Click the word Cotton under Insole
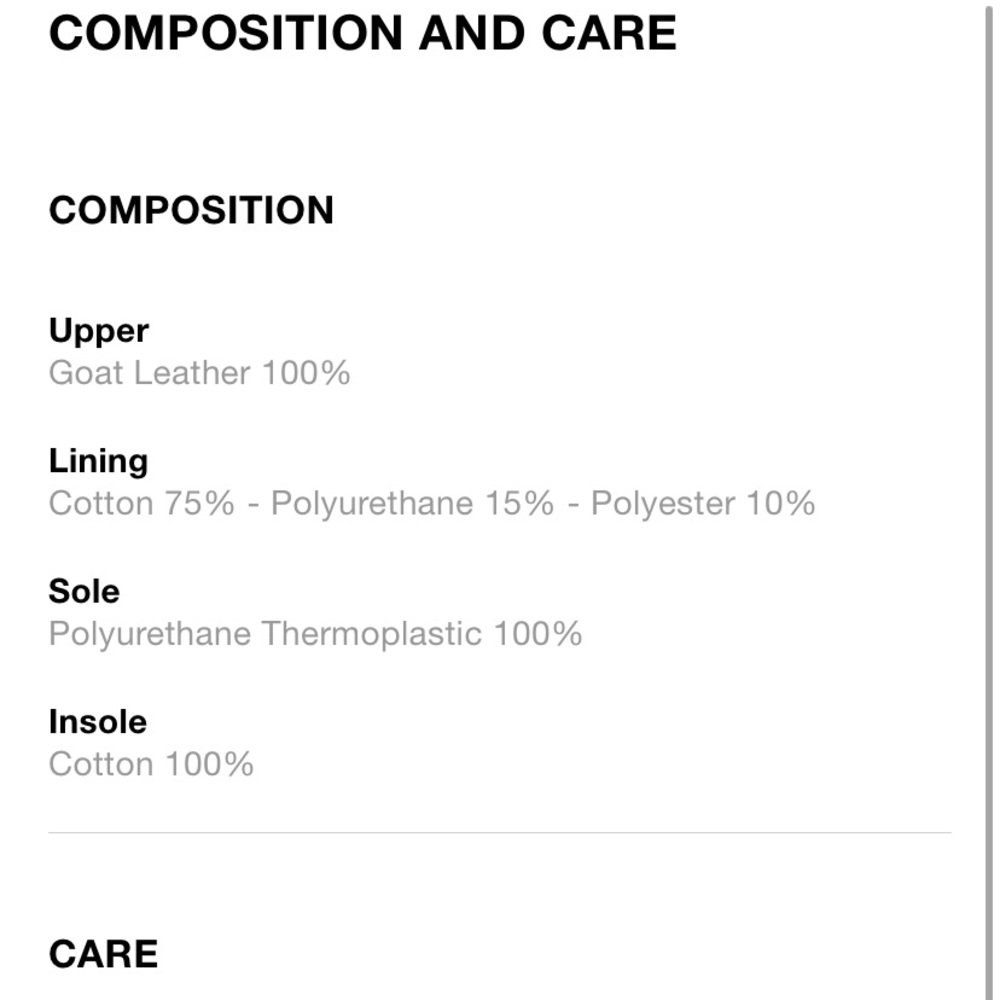 [x=101, y=765]
